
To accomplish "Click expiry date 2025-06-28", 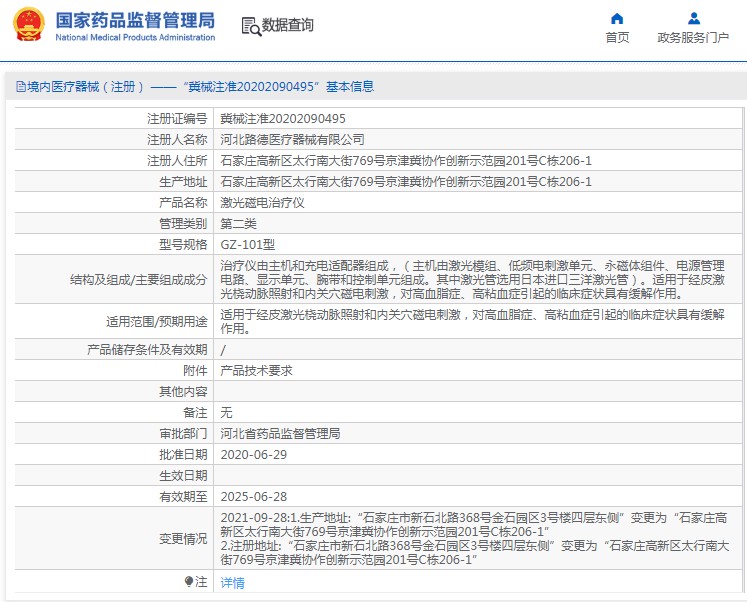I will point(253,497).
